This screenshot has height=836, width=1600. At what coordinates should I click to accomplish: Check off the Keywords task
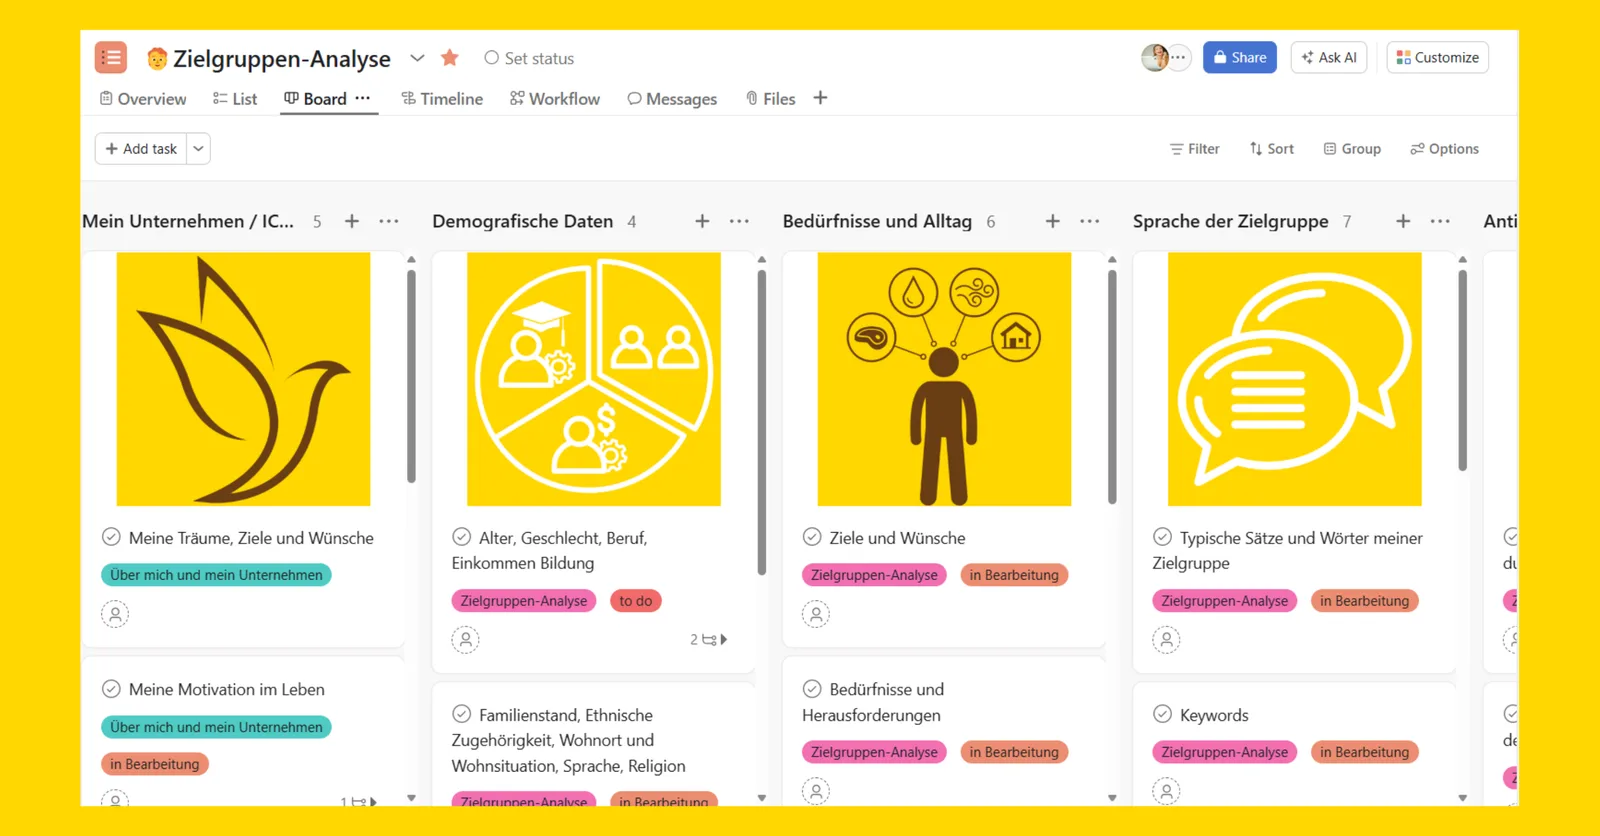1162,714
